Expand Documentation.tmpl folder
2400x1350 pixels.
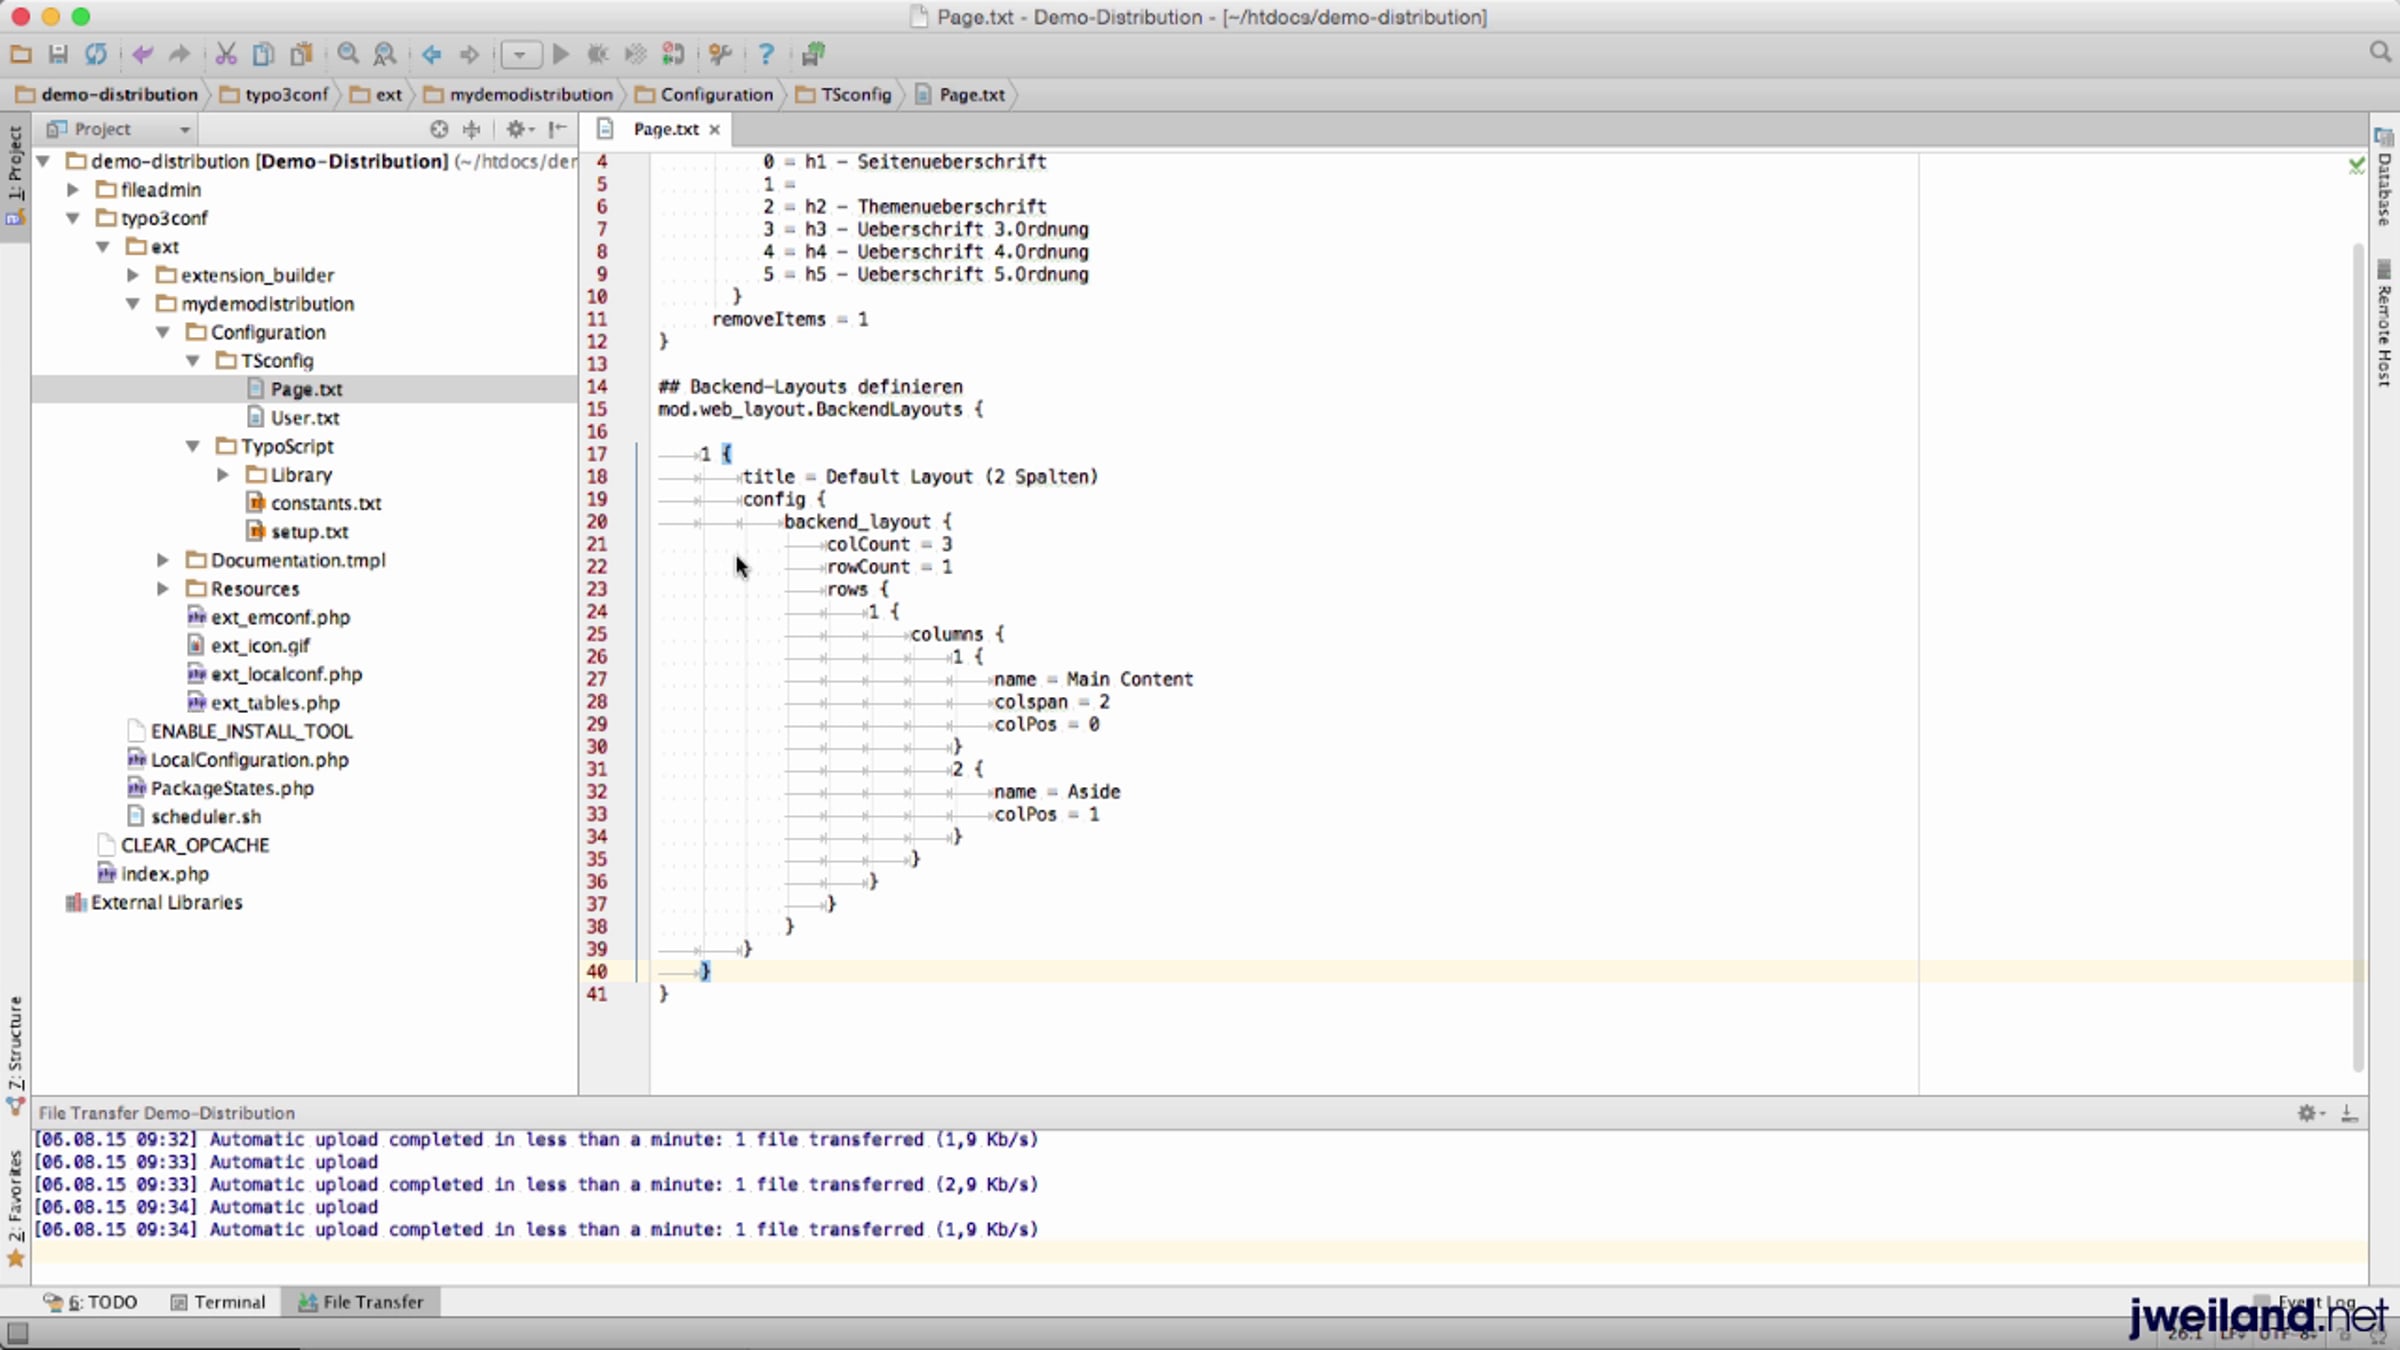pos(163,560)
